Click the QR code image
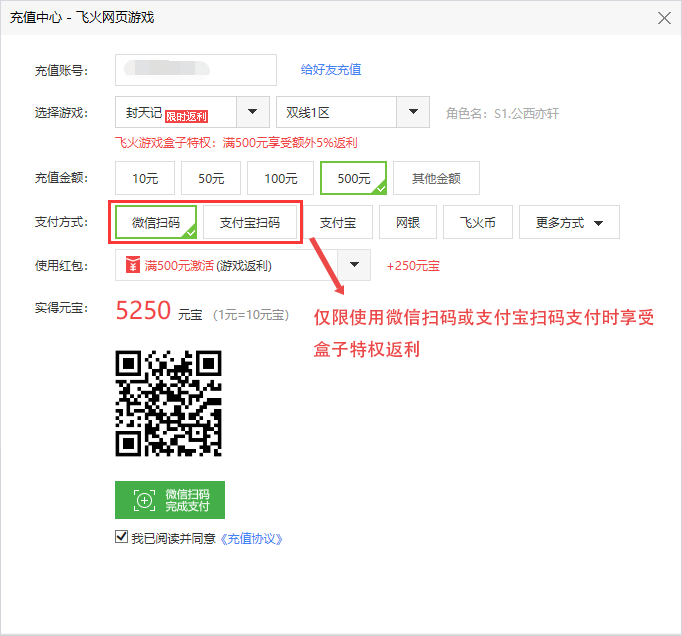 168,402
